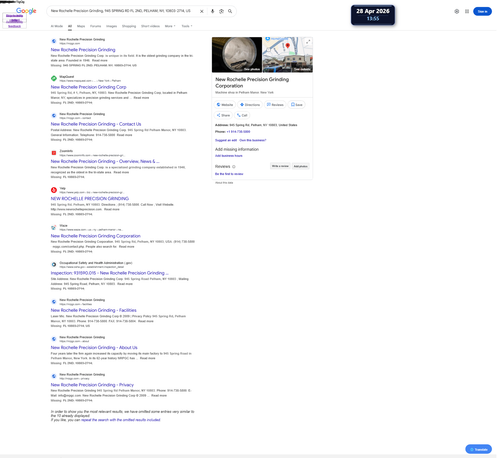Click the red location pin on the map
The width and height of the screenshot is (500, 458).
pos(288,46)
